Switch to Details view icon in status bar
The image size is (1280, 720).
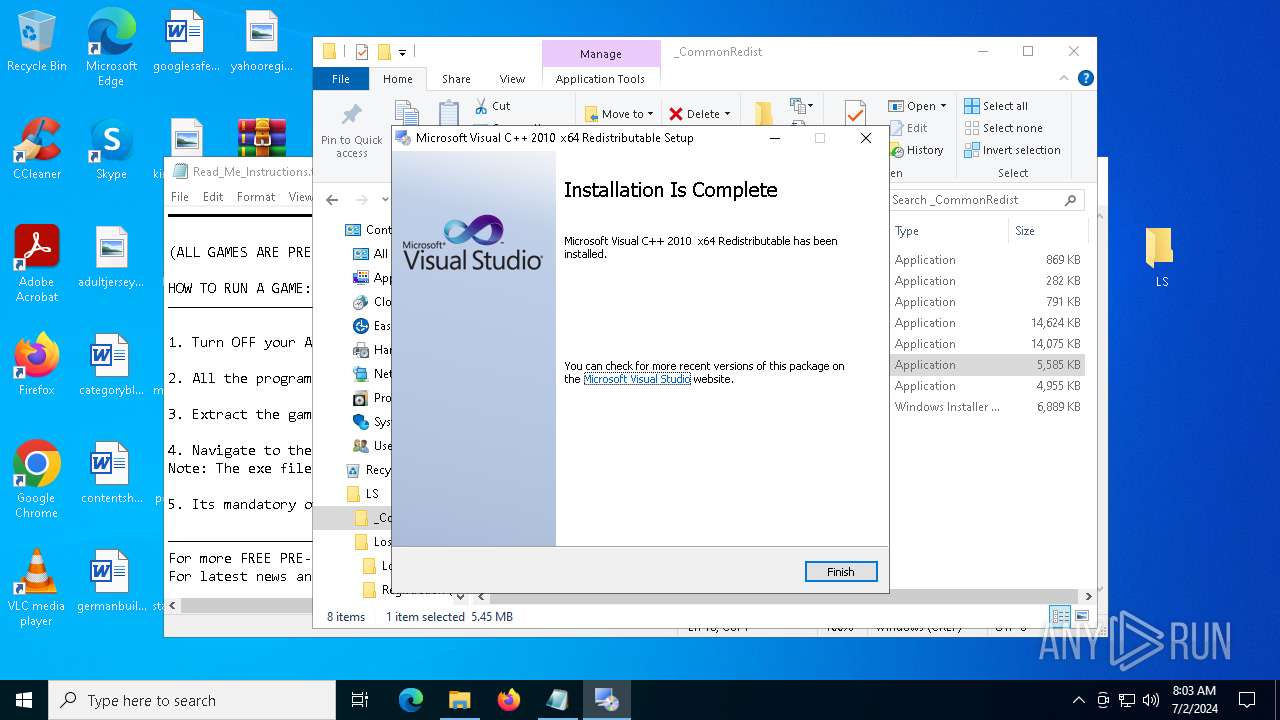(1060, 616)
